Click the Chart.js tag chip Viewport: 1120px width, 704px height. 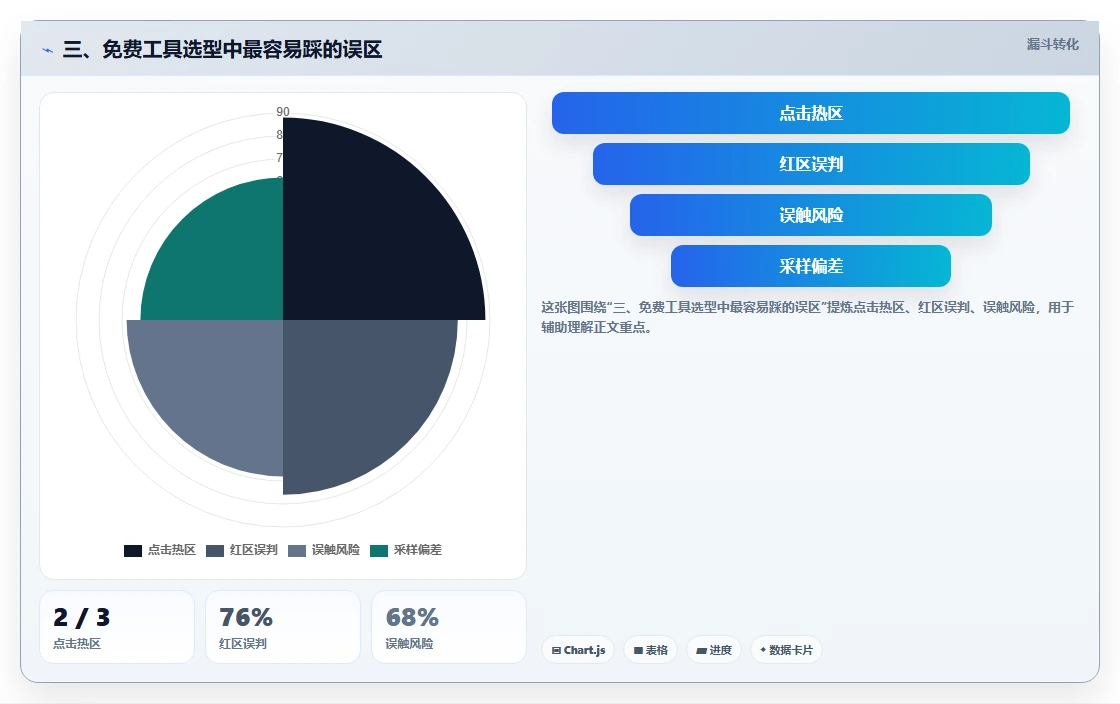(x=578, y=650)
